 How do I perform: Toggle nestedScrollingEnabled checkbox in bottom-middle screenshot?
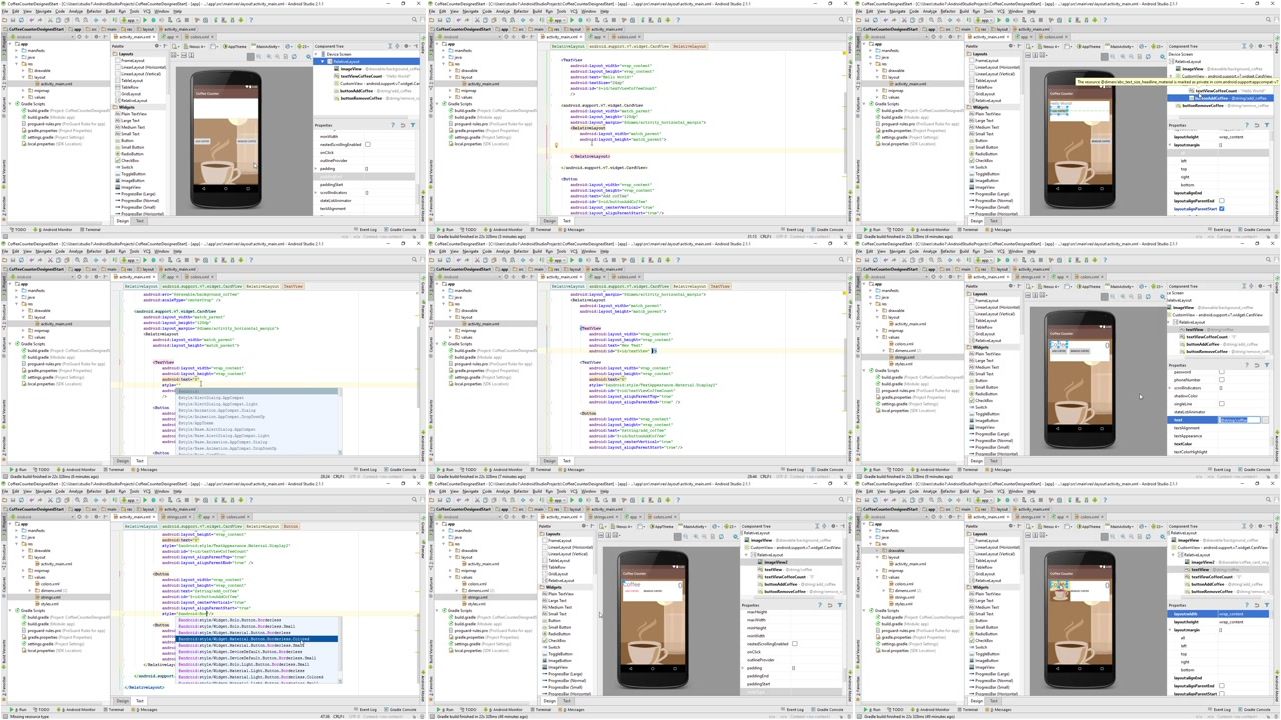pos(795,644)
